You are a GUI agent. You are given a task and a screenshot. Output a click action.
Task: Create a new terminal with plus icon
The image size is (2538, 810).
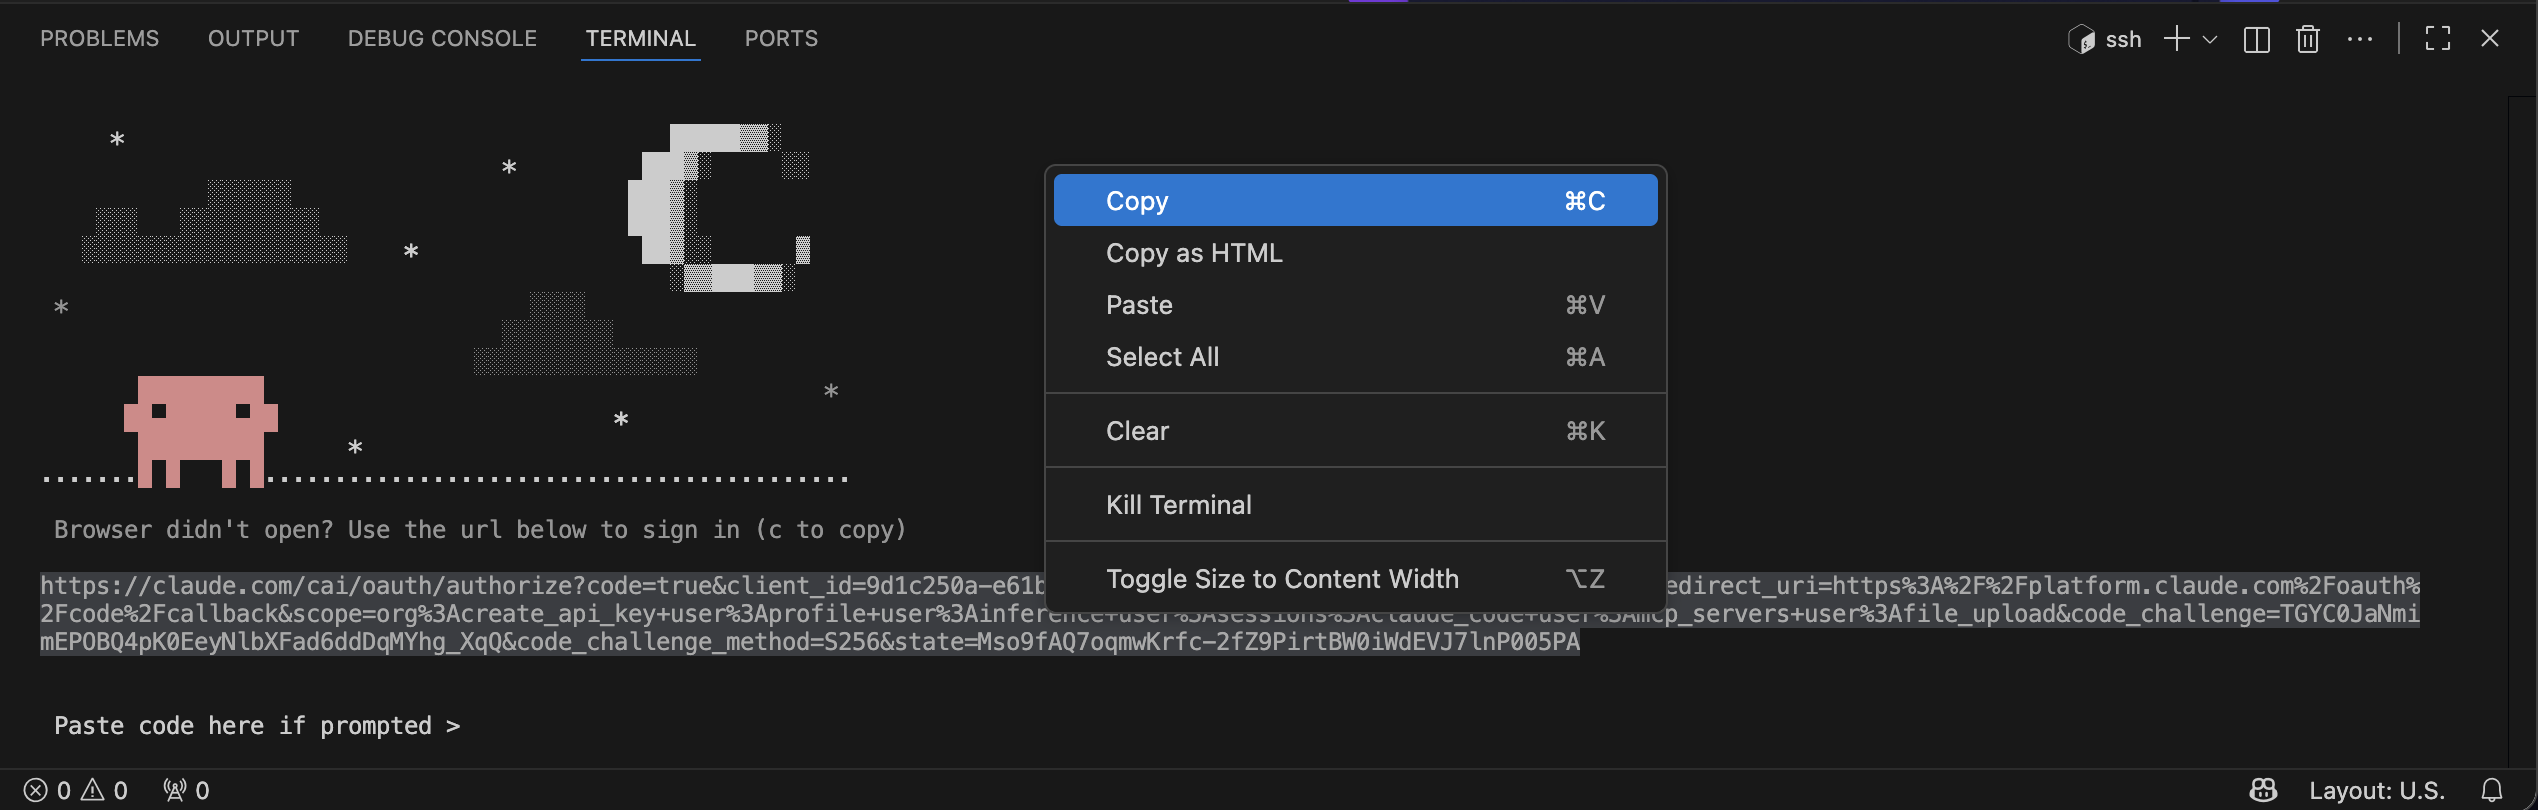[x=2176, y=39]
